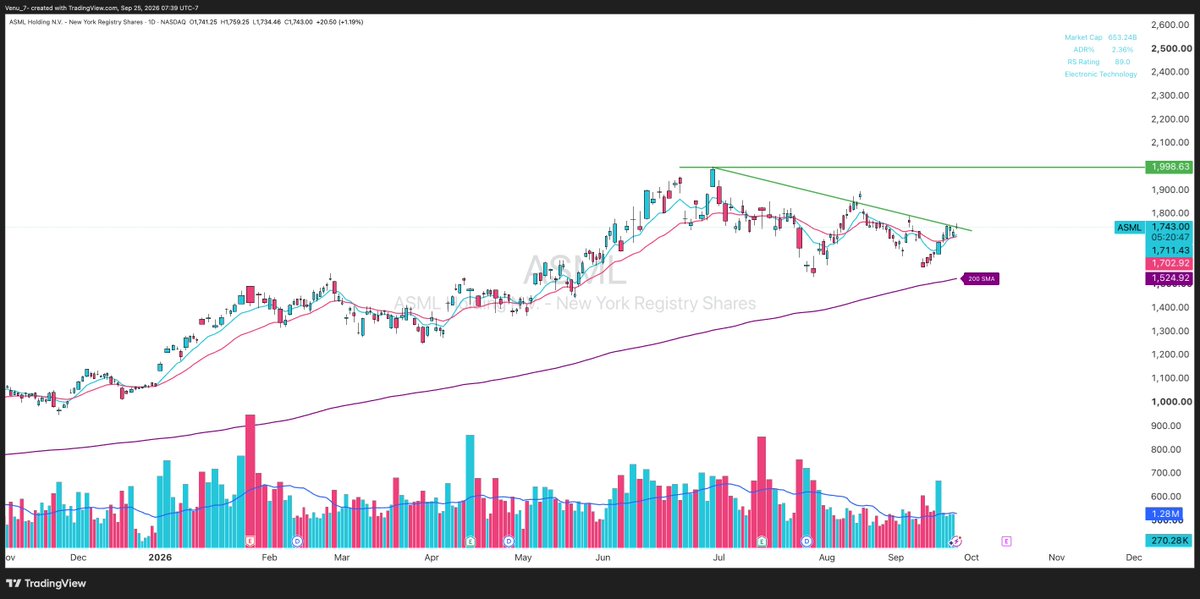The width and height of the screenshot is (1200, 599).
Task: Select the purple 200 SMA value 1,524.92
Action: point(1169,278)
